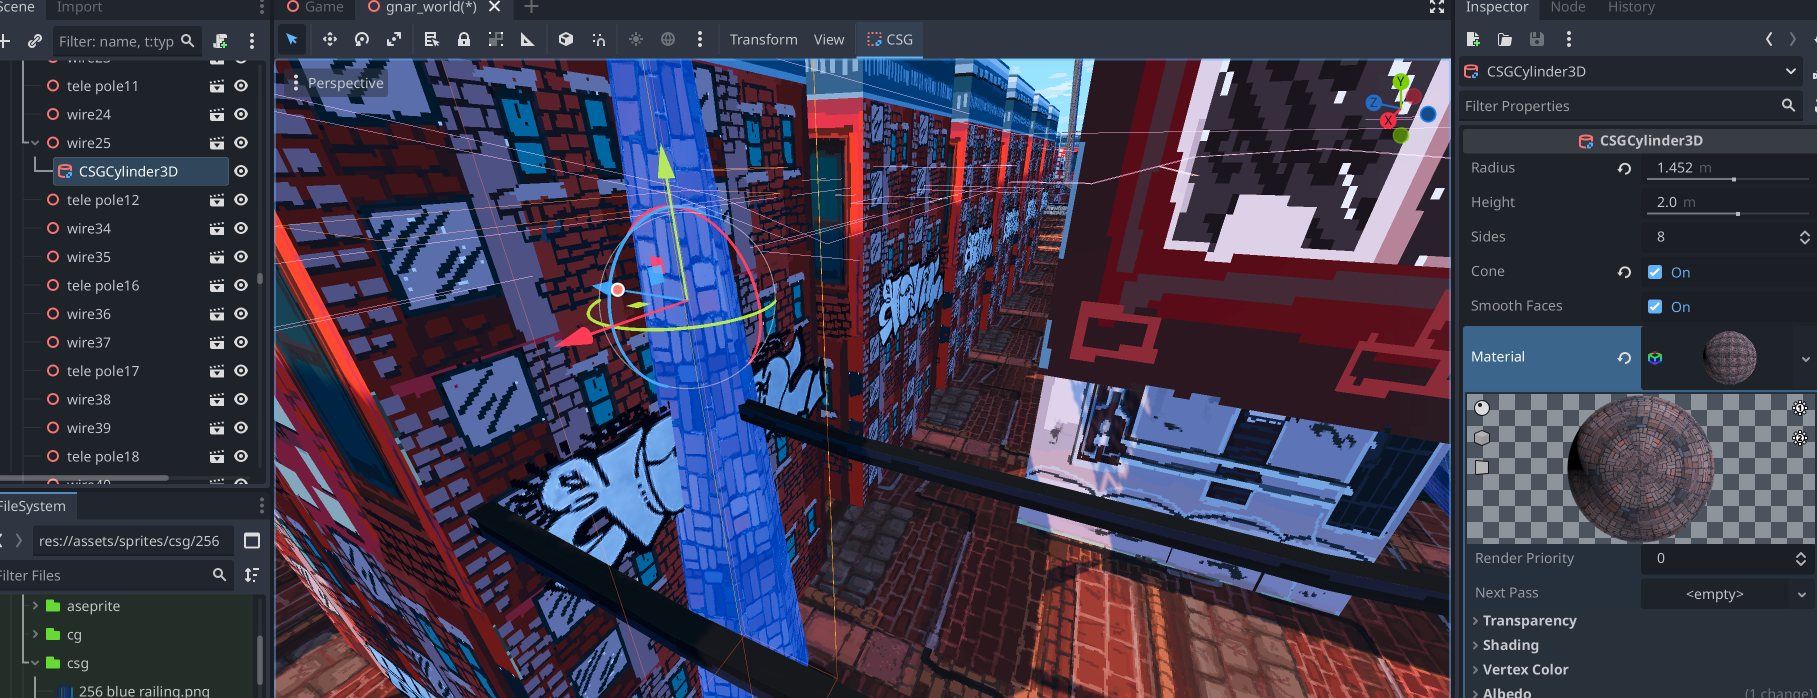Disable the Cone checkbox
This screenshot has height=698, width=1817.
pos(1655,272)
